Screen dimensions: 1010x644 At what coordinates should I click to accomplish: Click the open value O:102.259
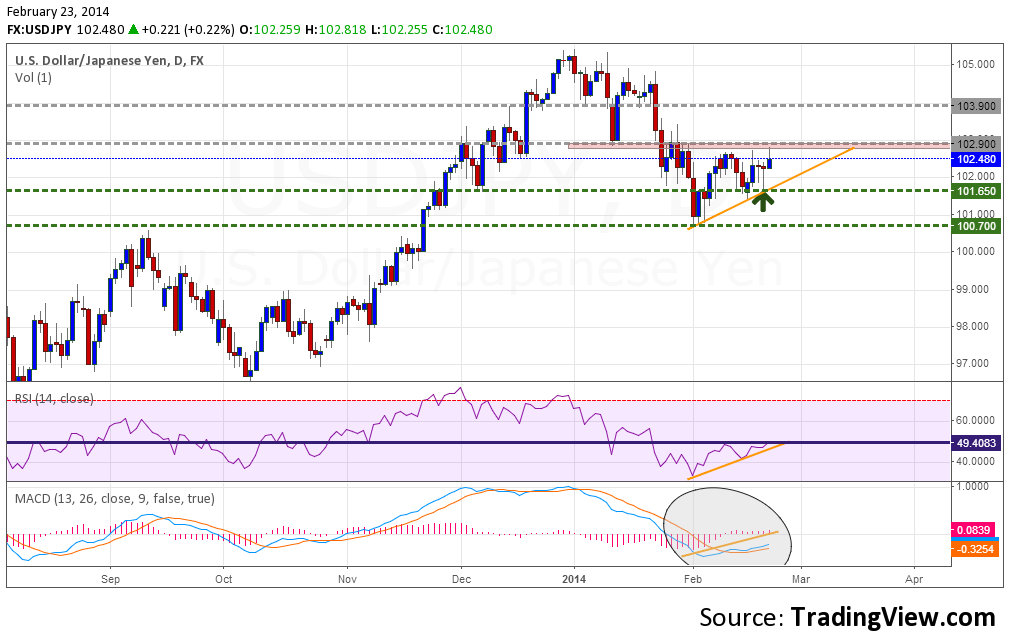[x=270, y=30]
